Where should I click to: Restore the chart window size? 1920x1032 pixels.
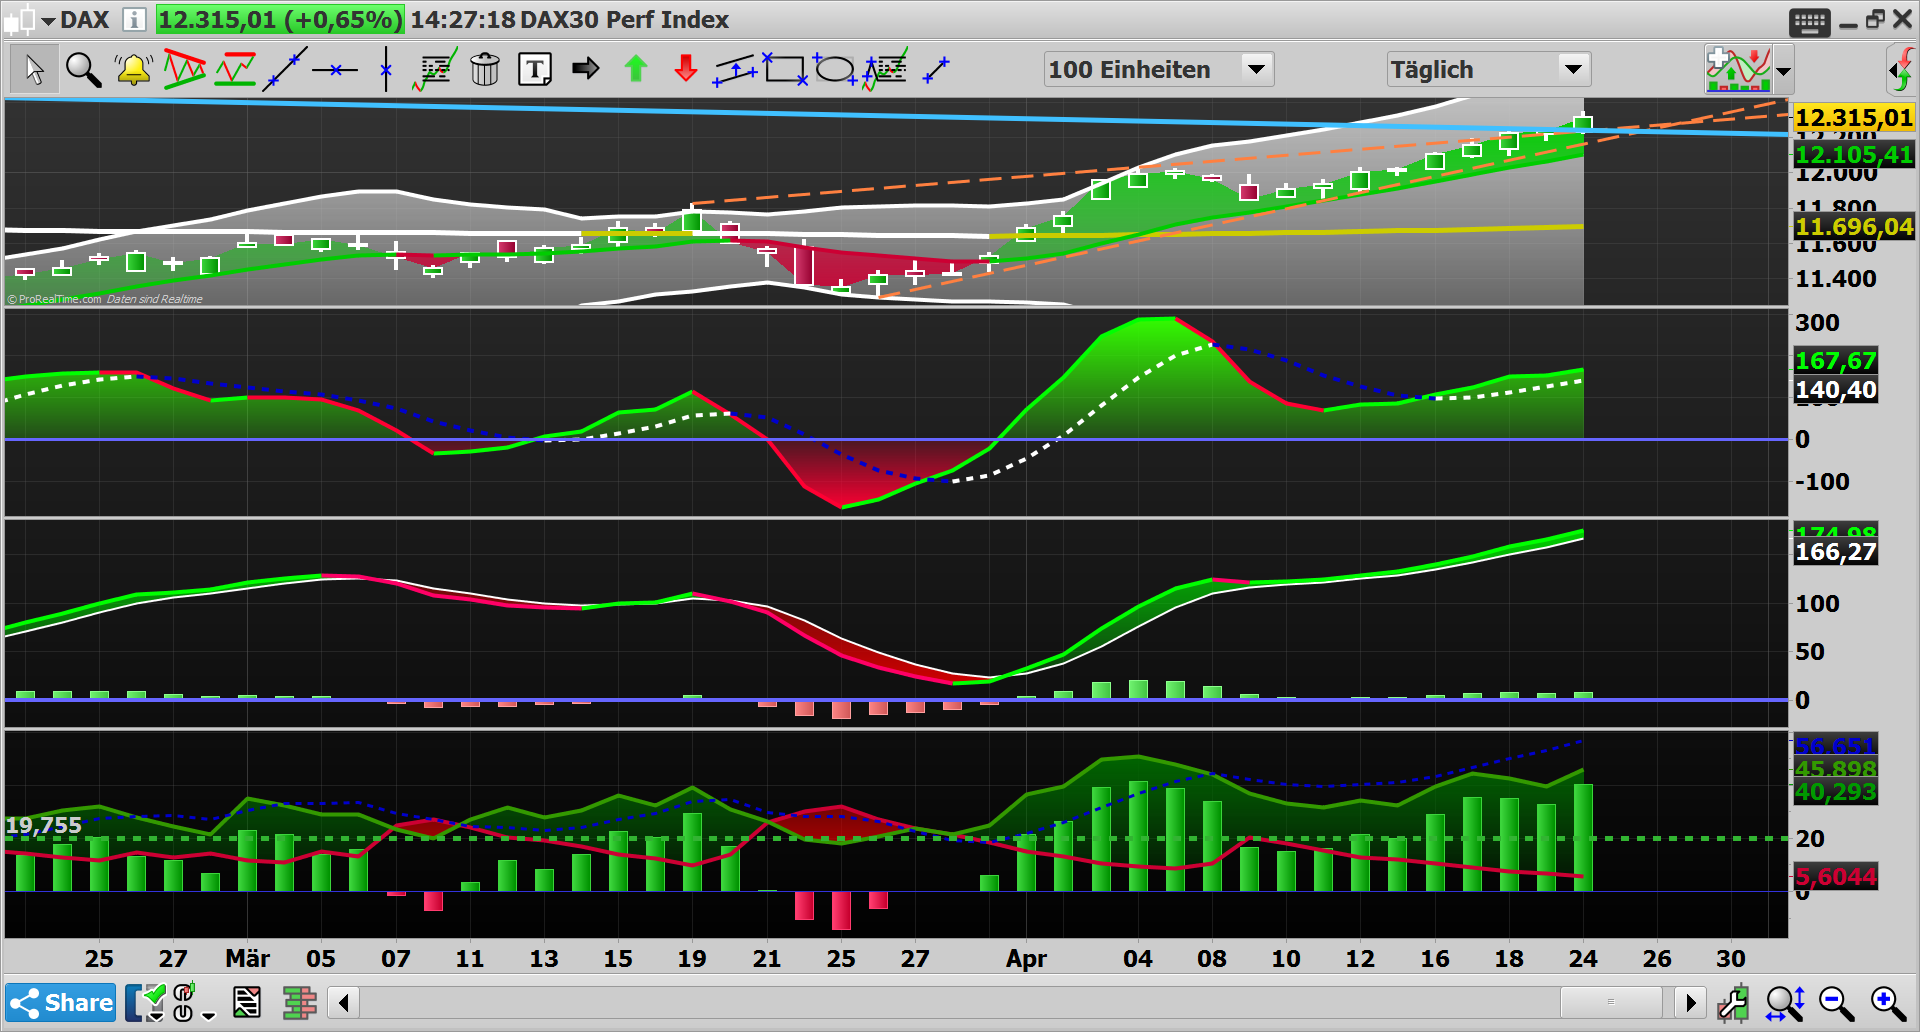(x=1875, y=19)
